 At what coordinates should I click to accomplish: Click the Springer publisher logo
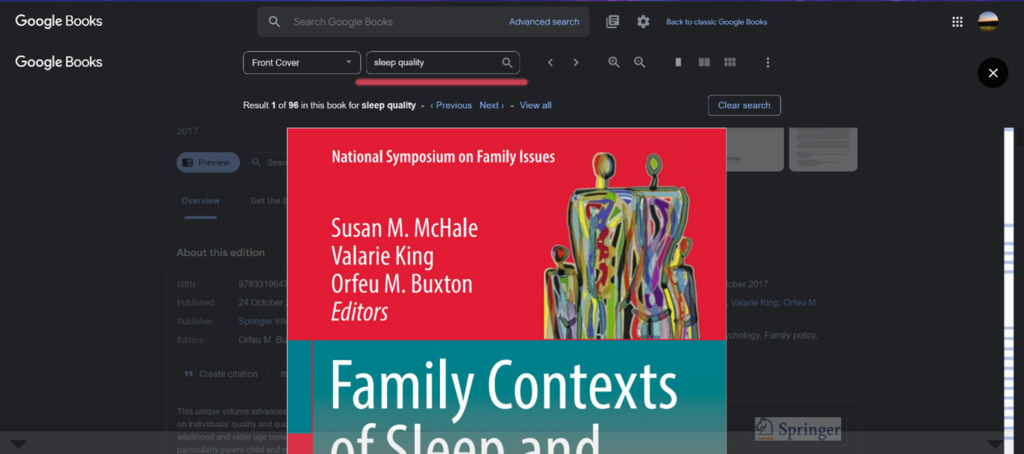click(797, 429)
